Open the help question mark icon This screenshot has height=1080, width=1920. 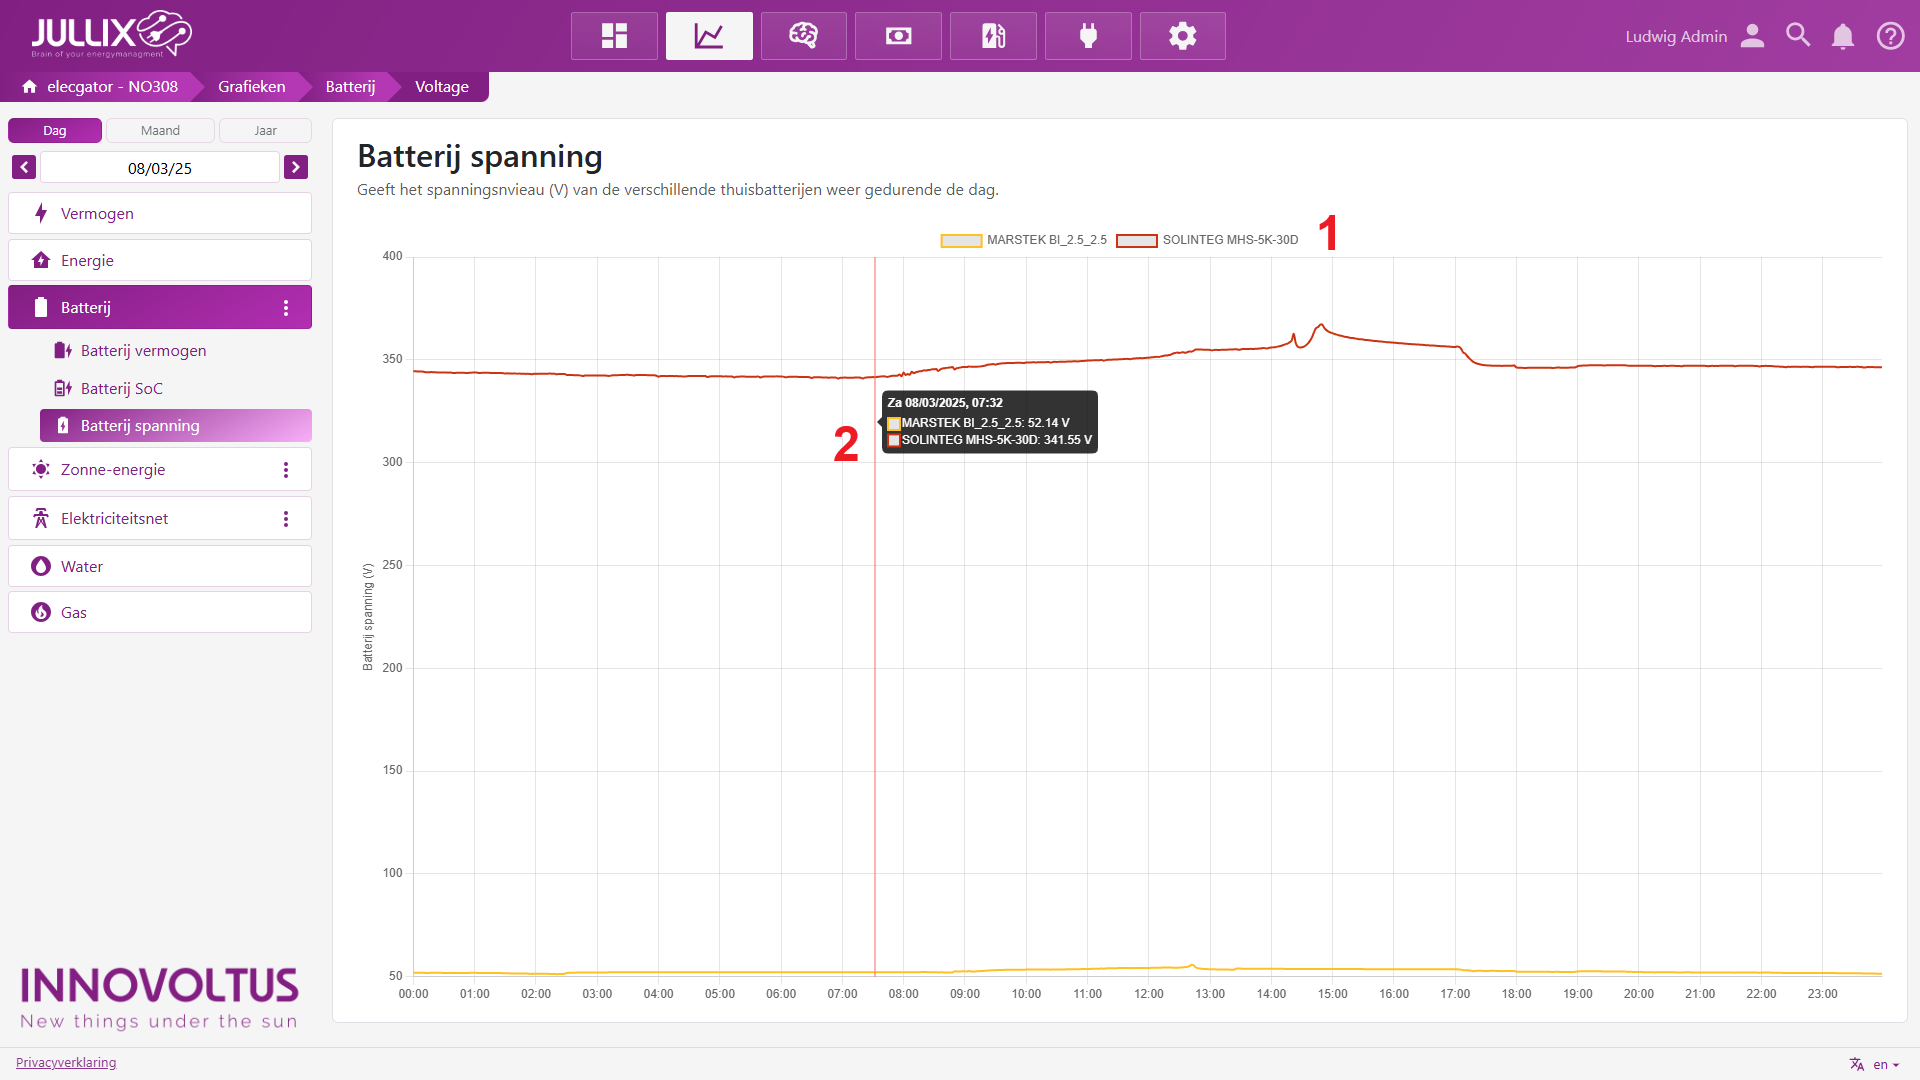click(x=1890, y=36)
